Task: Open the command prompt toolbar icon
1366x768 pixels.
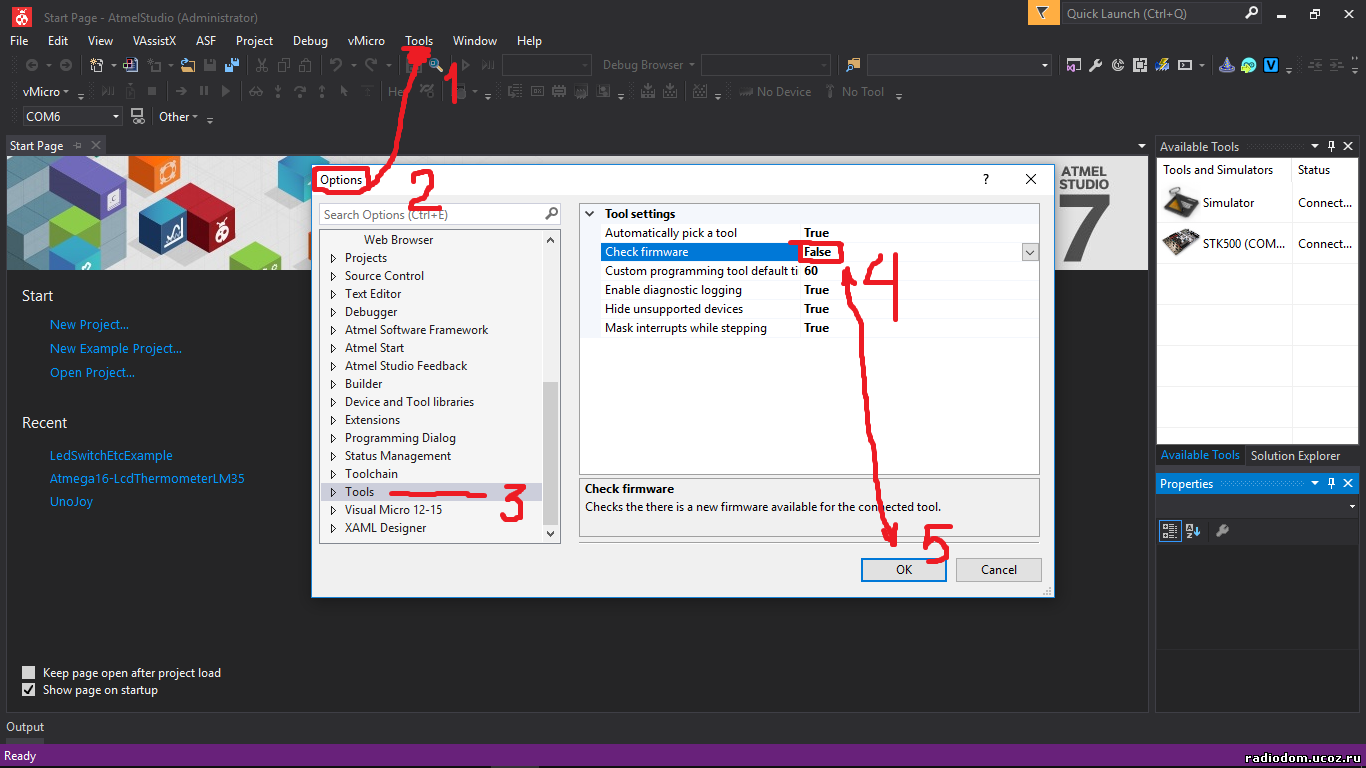Action: coord(1184,65)
